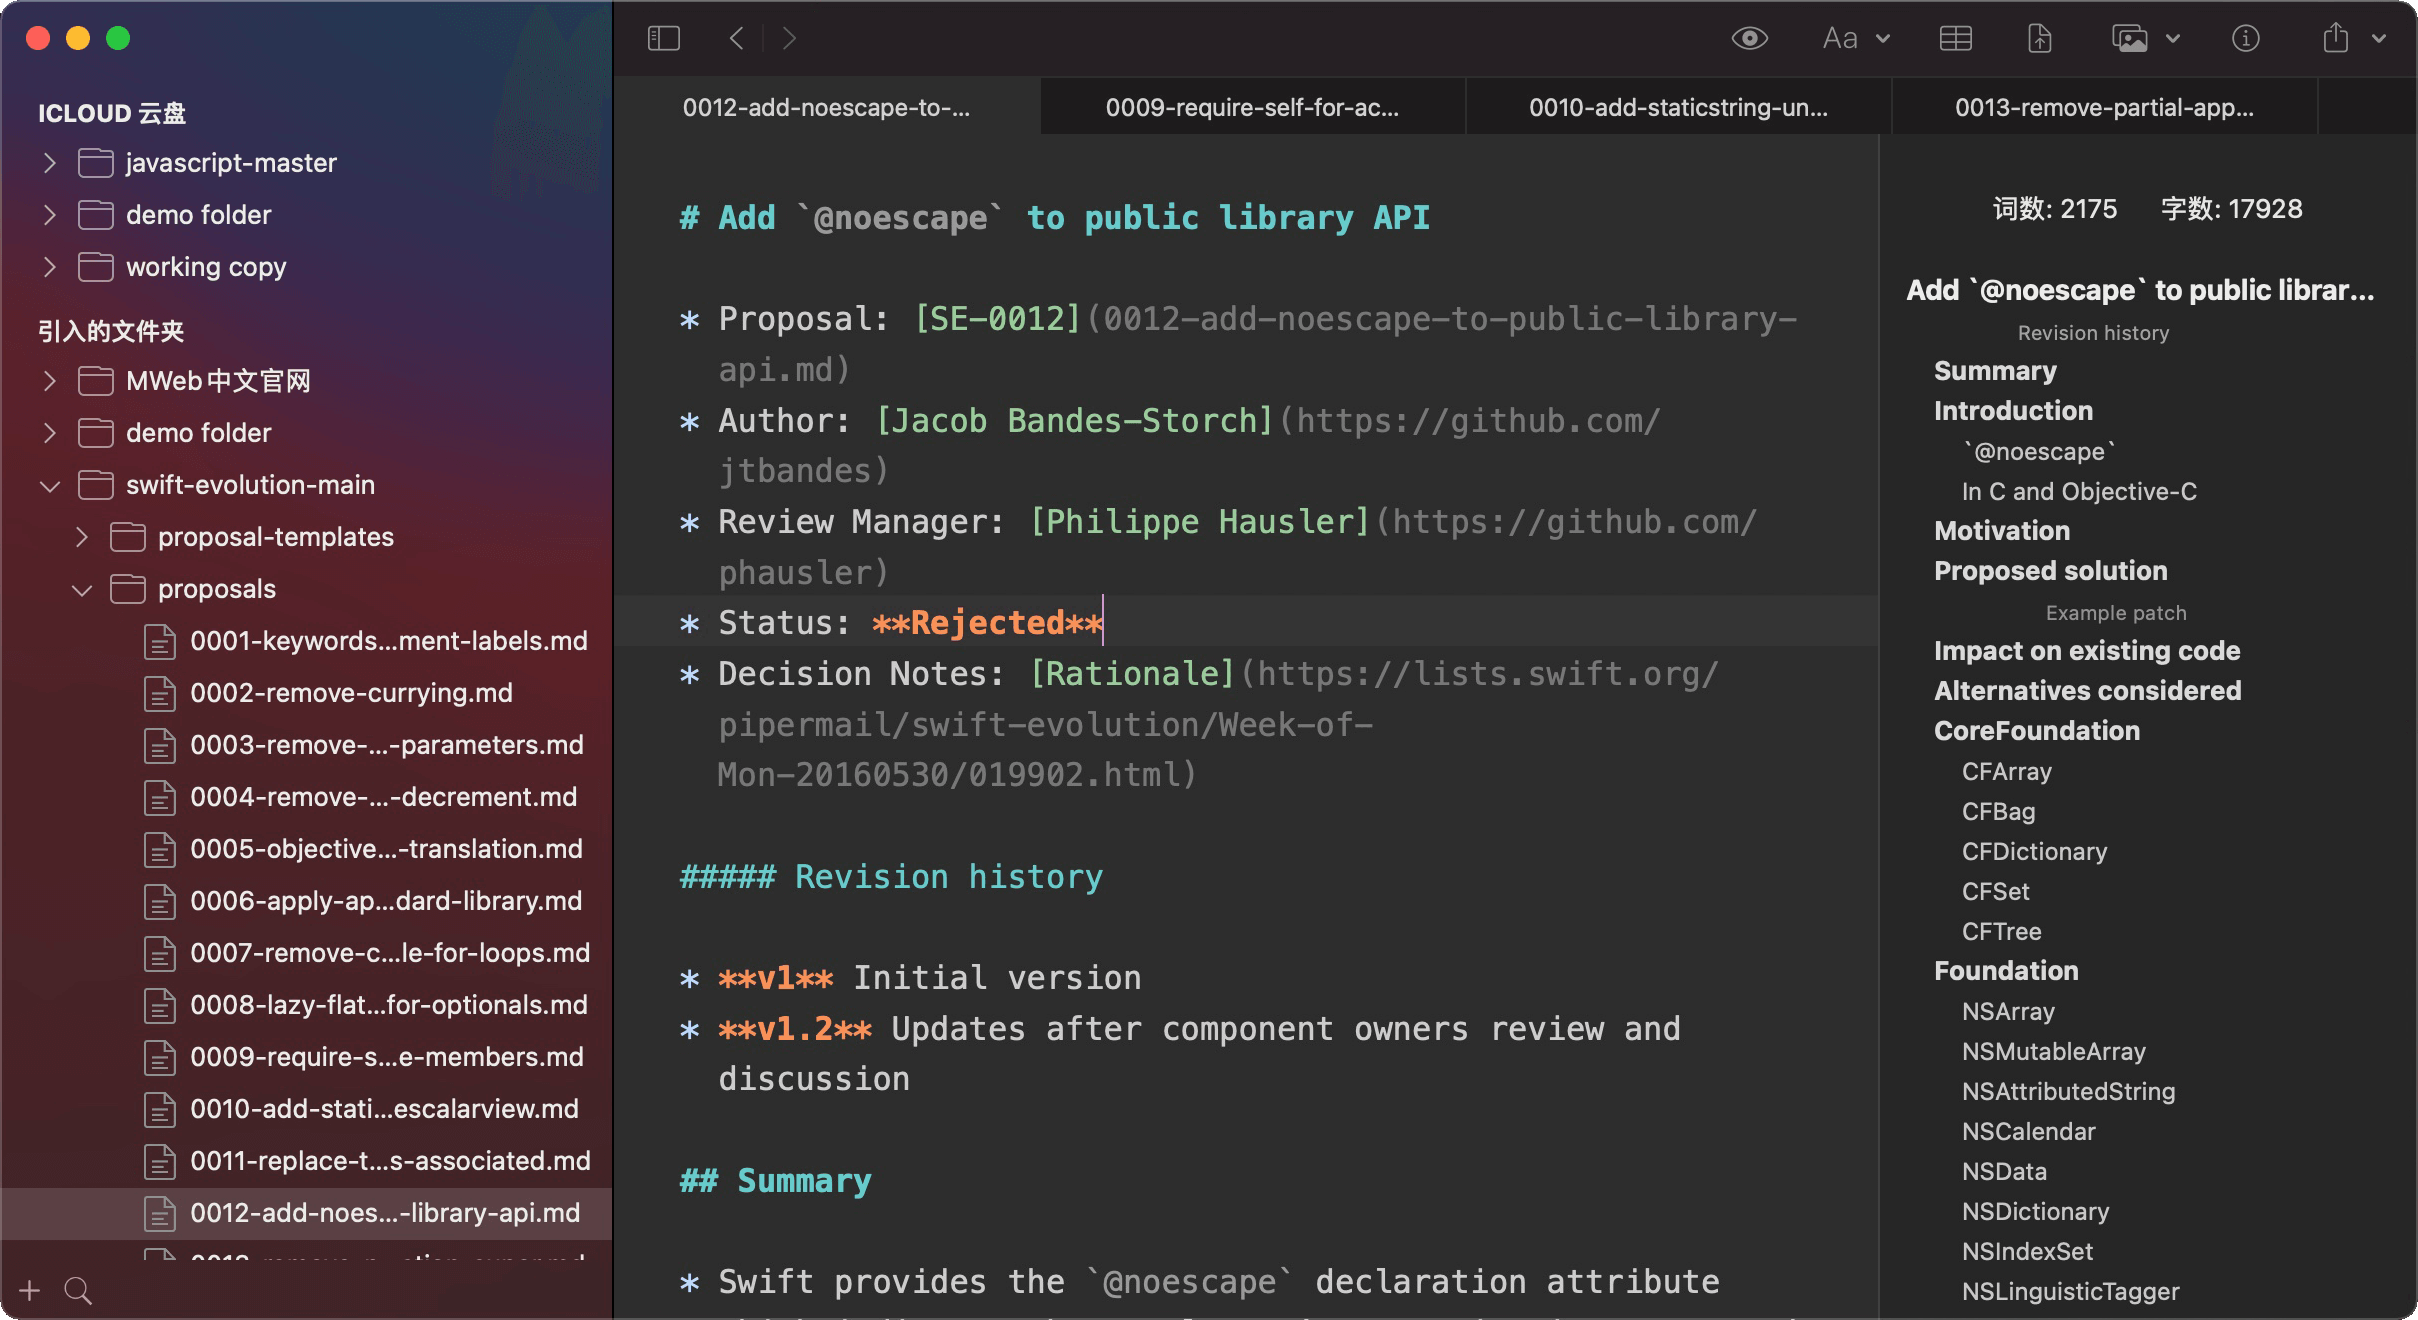
Task: Click the search magnifier icon
Action: 78,1291
